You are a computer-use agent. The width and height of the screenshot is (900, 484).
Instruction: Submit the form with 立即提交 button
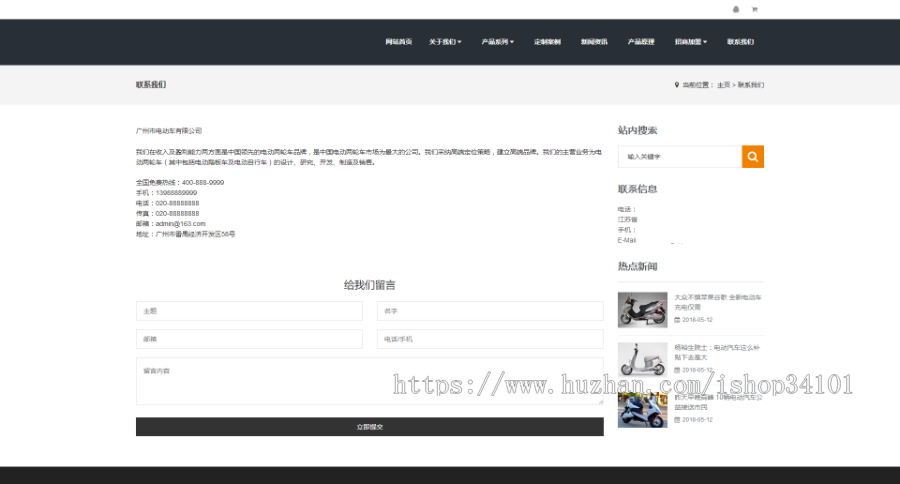370,427
